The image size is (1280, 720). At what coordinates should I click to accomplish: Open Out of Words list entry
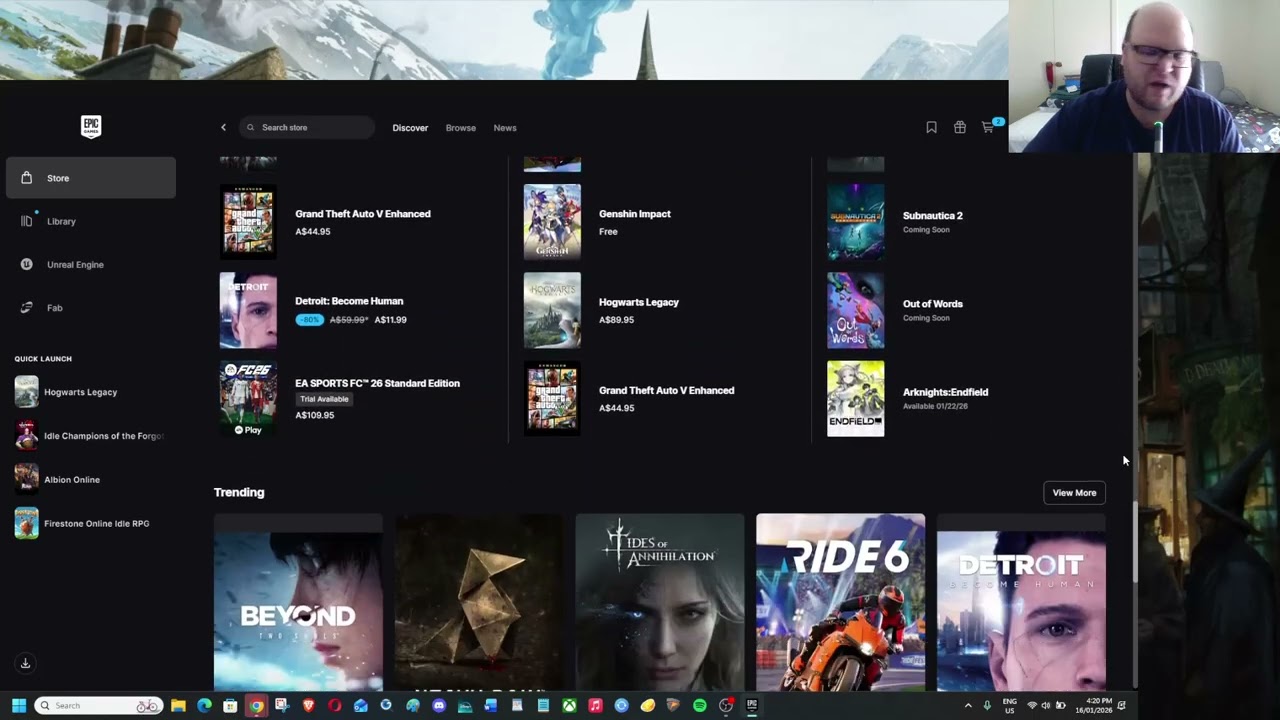(x=965, y=310)
